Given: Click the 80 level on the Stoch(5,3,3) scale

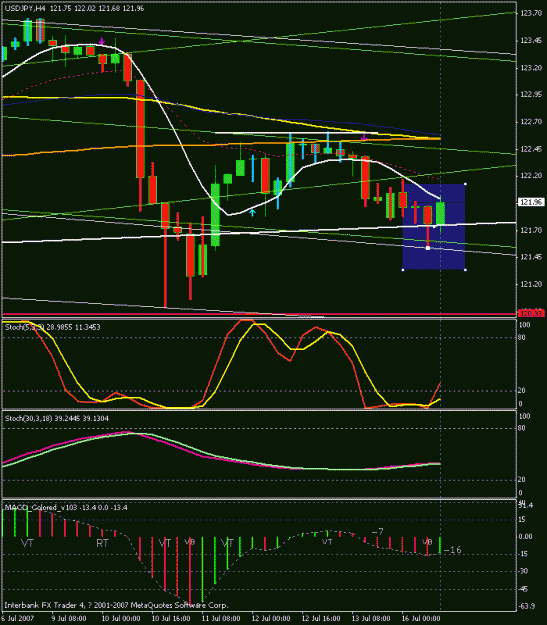Looking at the screenshot, I should [521, 338].
